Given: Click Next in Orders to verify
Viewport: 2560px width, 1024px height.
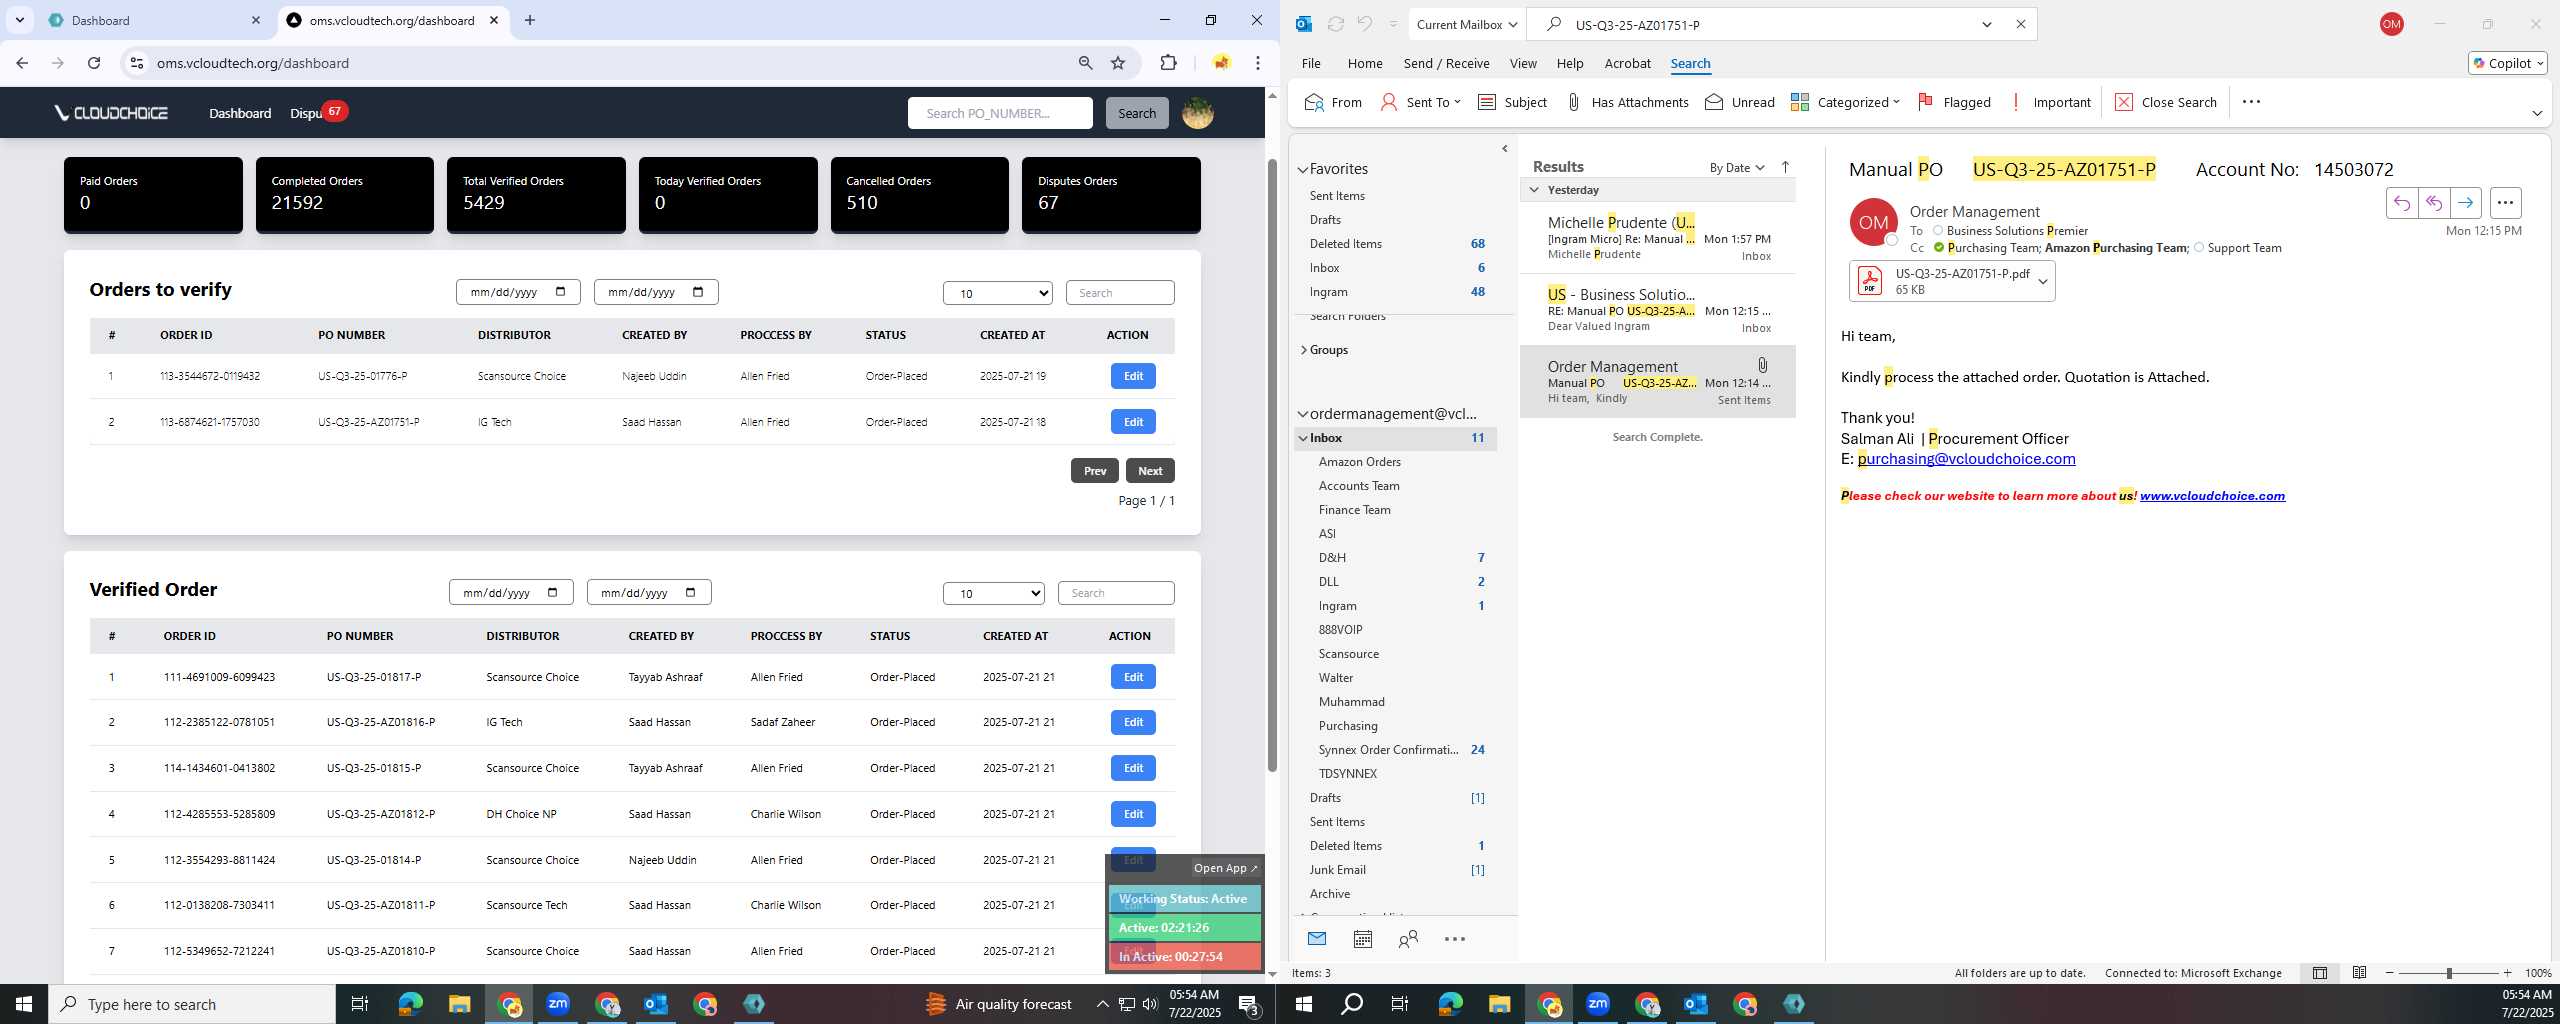Looking at the screenshot, I should coord(1150,471).
